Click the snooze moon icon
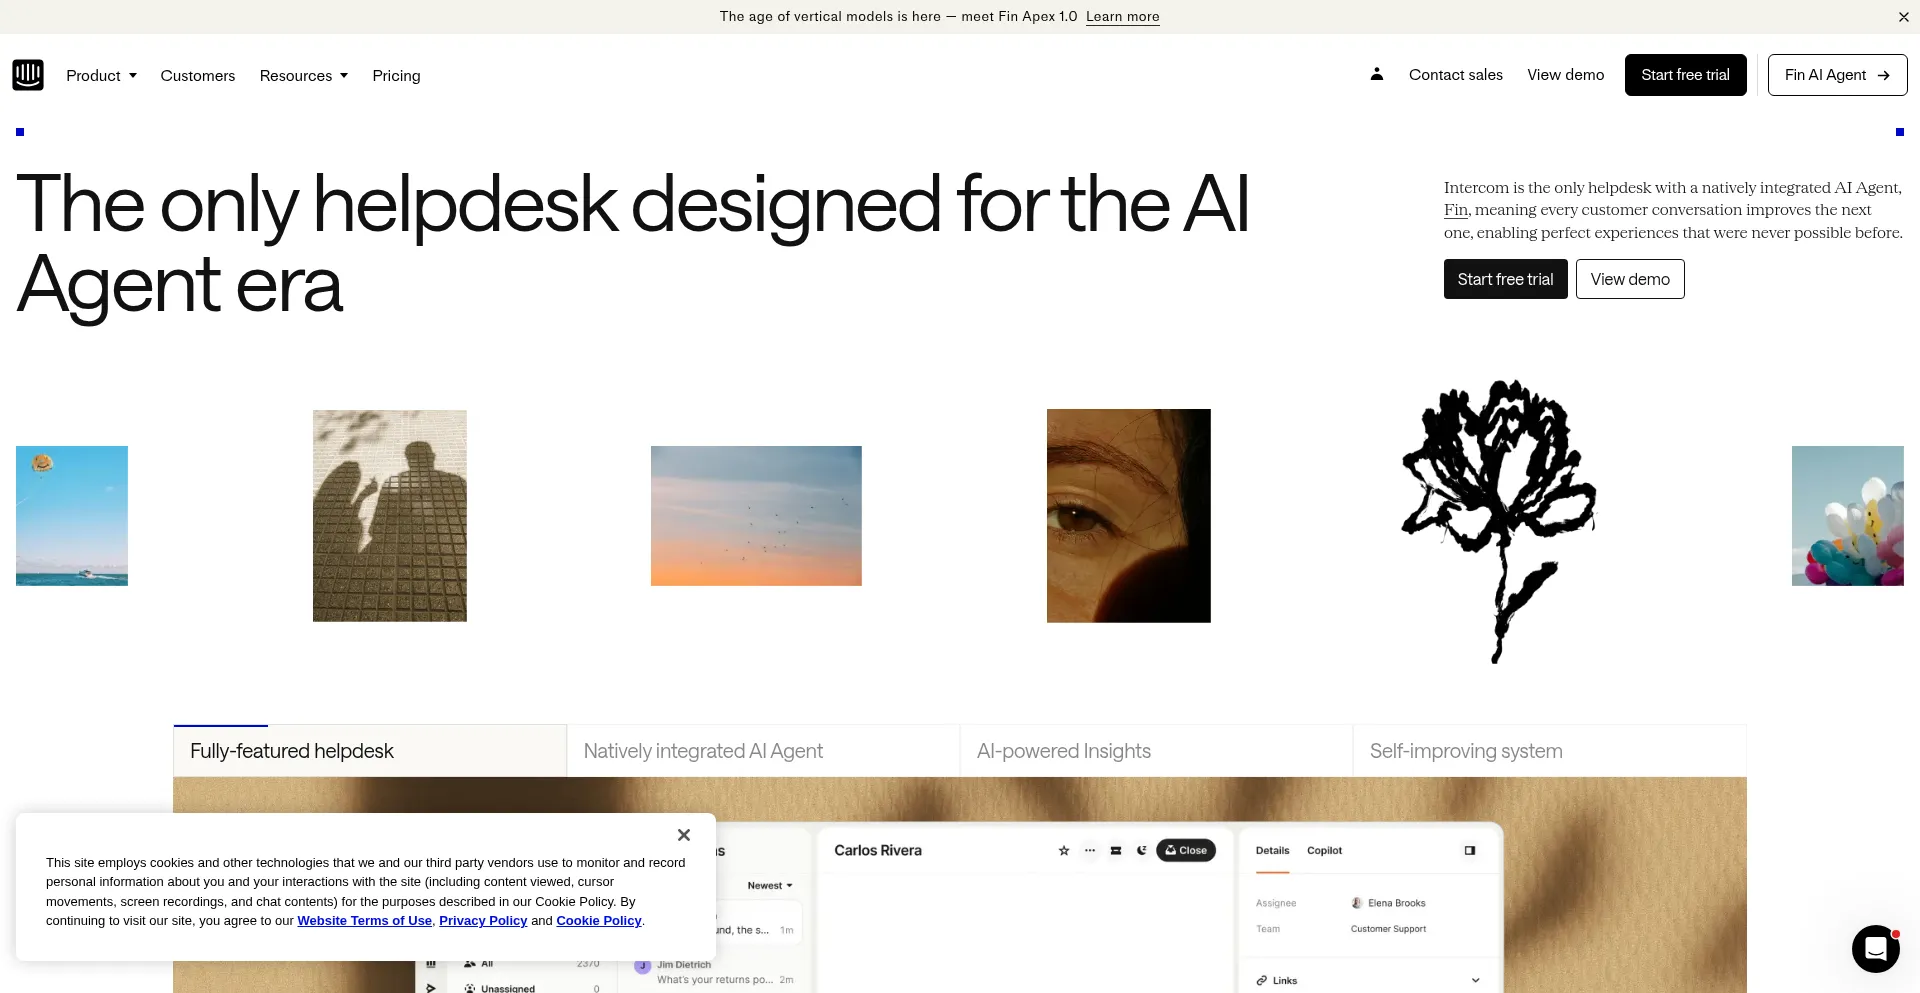This screenshot has height=993, width=1920. (1142, 851)
